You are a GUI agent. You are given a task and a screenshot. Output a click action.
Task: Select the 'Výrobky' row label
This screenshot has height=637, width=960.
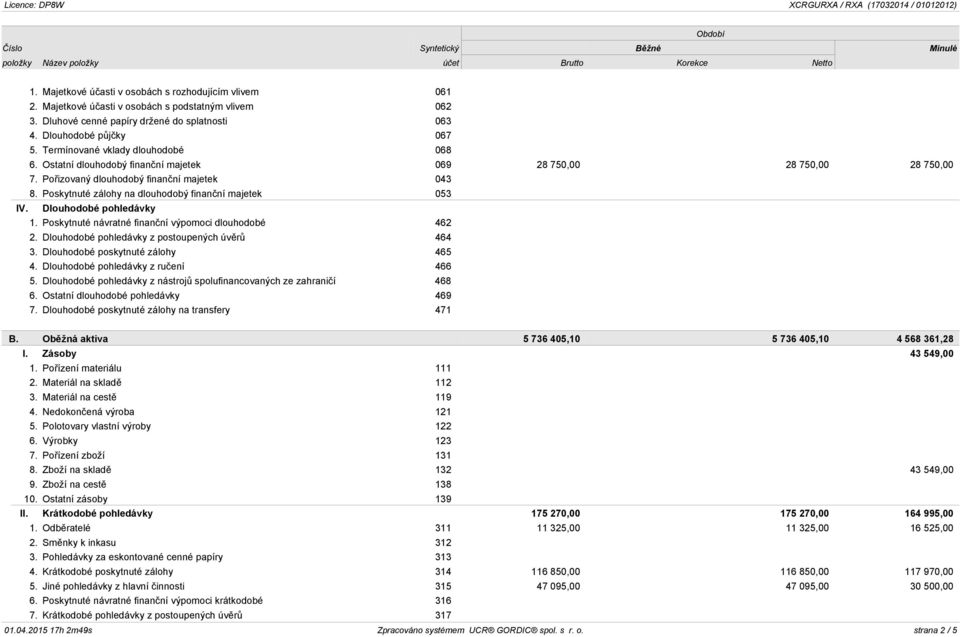point(60,441)
